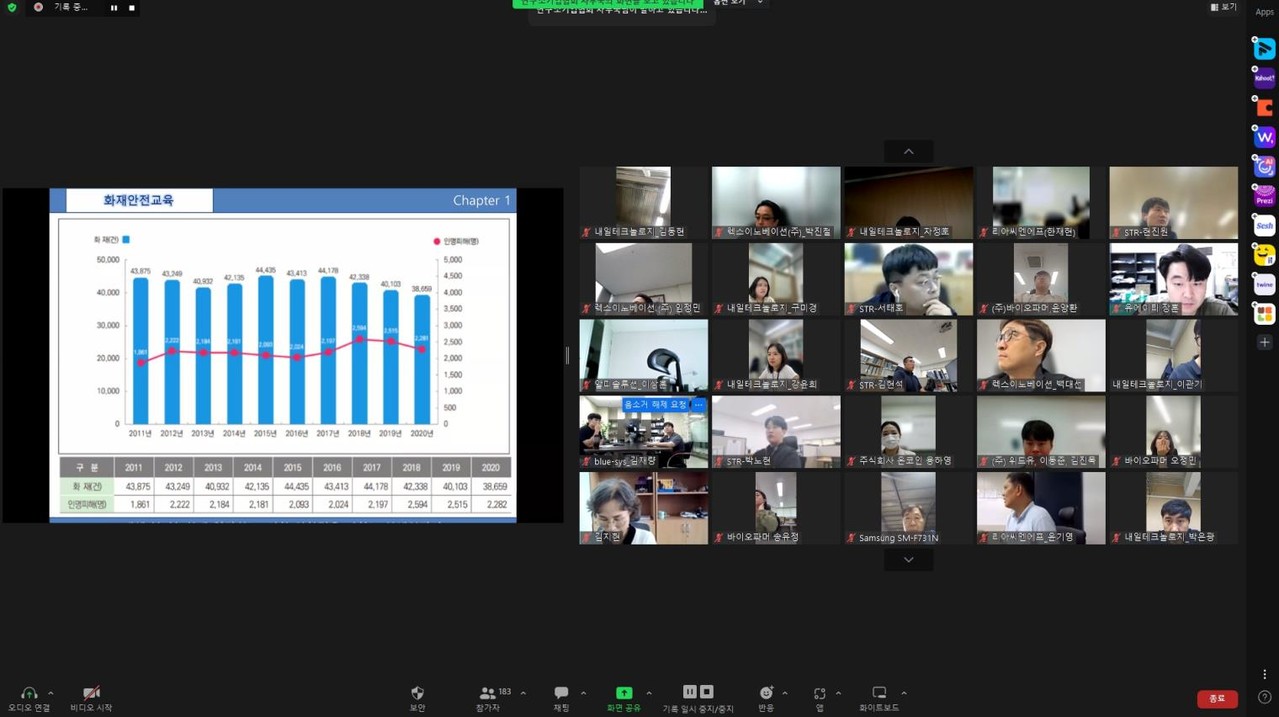Open the 참가자 participants panel

pyautogui.click(x=487, y=699)
